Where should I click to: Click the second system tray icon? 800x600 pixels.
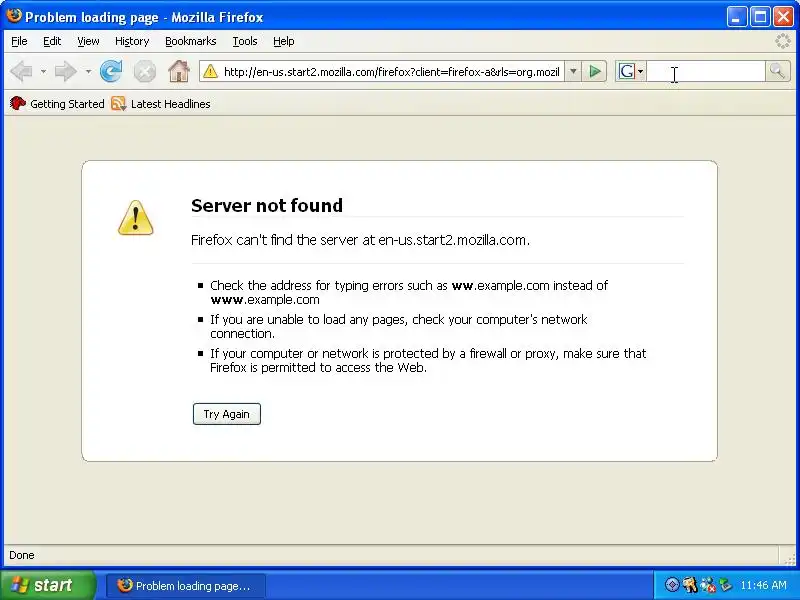690,585
